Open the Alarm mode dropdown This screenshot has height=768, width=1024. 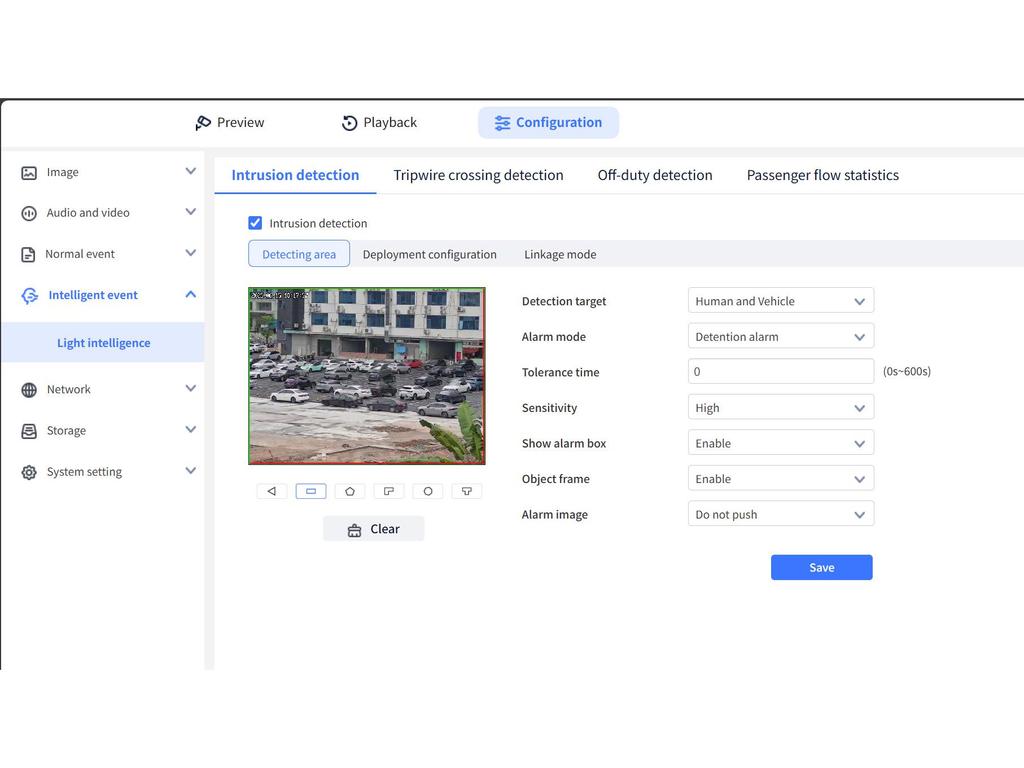[x=780, y=337]
